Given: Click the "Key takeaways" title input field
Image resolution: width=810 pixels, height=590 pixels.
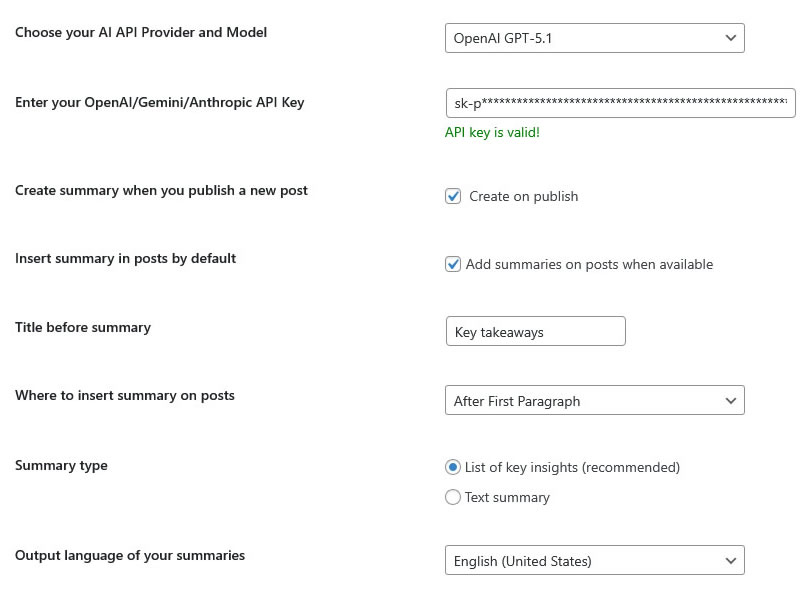Looking at the screenshot, I should tap(536, 331).
